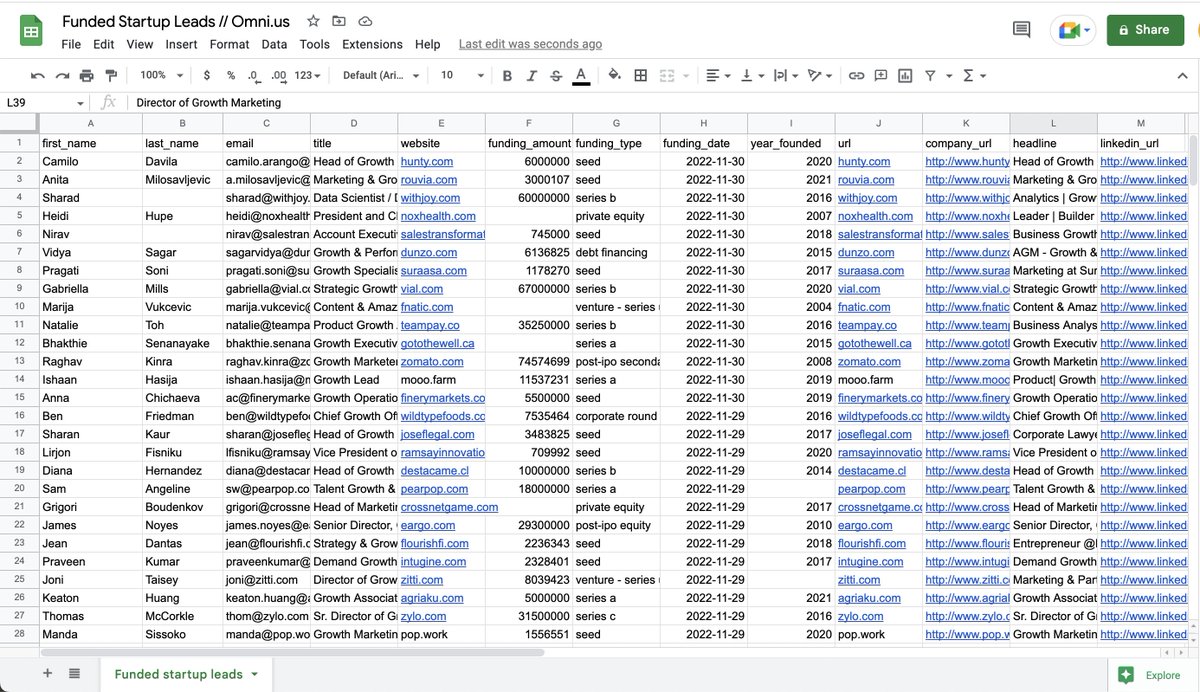Open the pearpop.com website link
The width and height of the screenshot is (1200, 692).
click(434, 489)
